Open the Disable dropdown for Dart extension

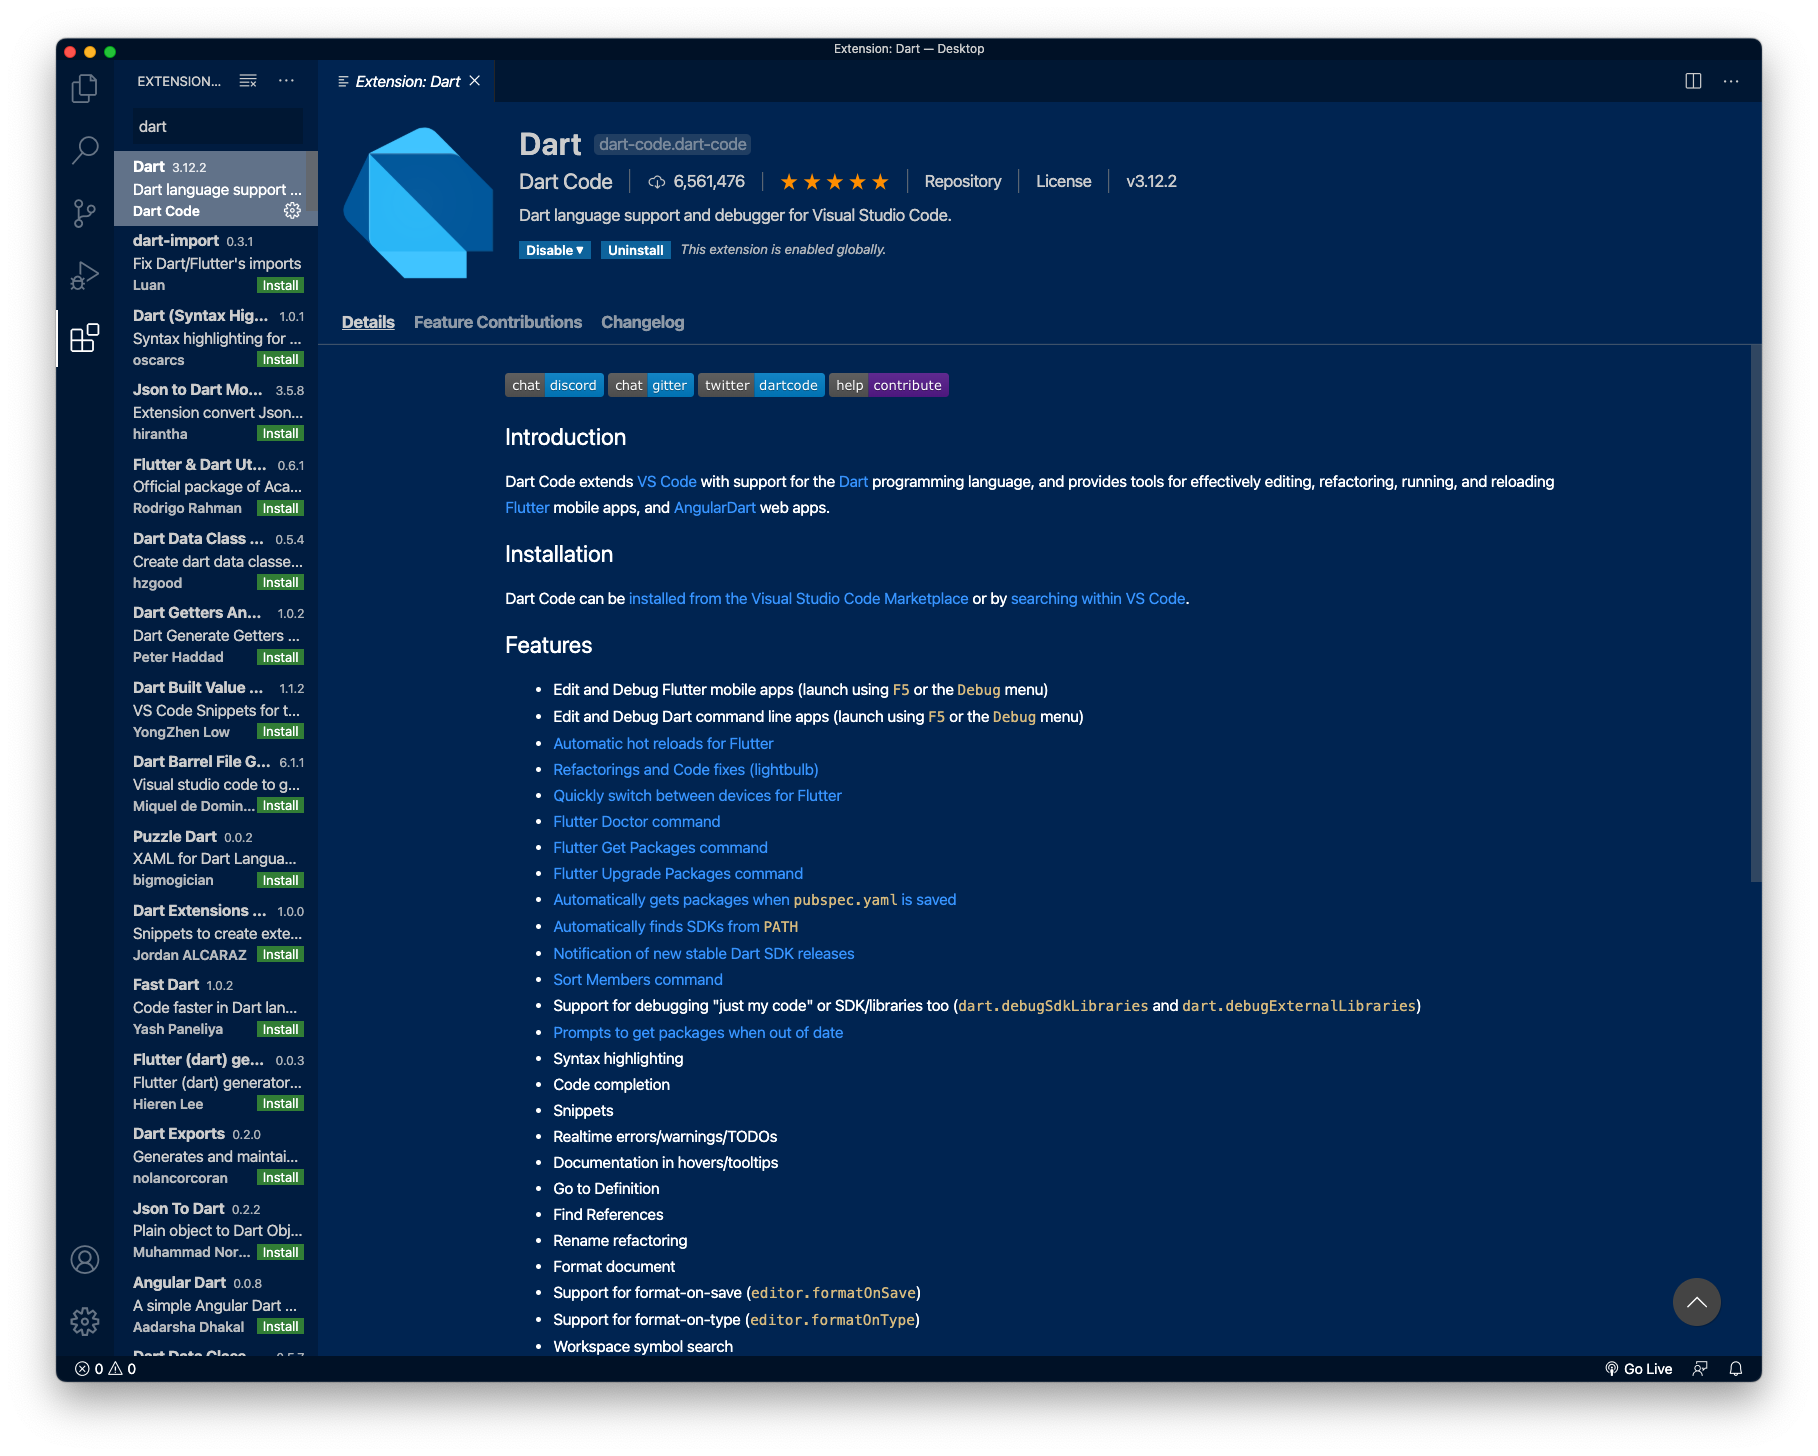pos(555,250)
